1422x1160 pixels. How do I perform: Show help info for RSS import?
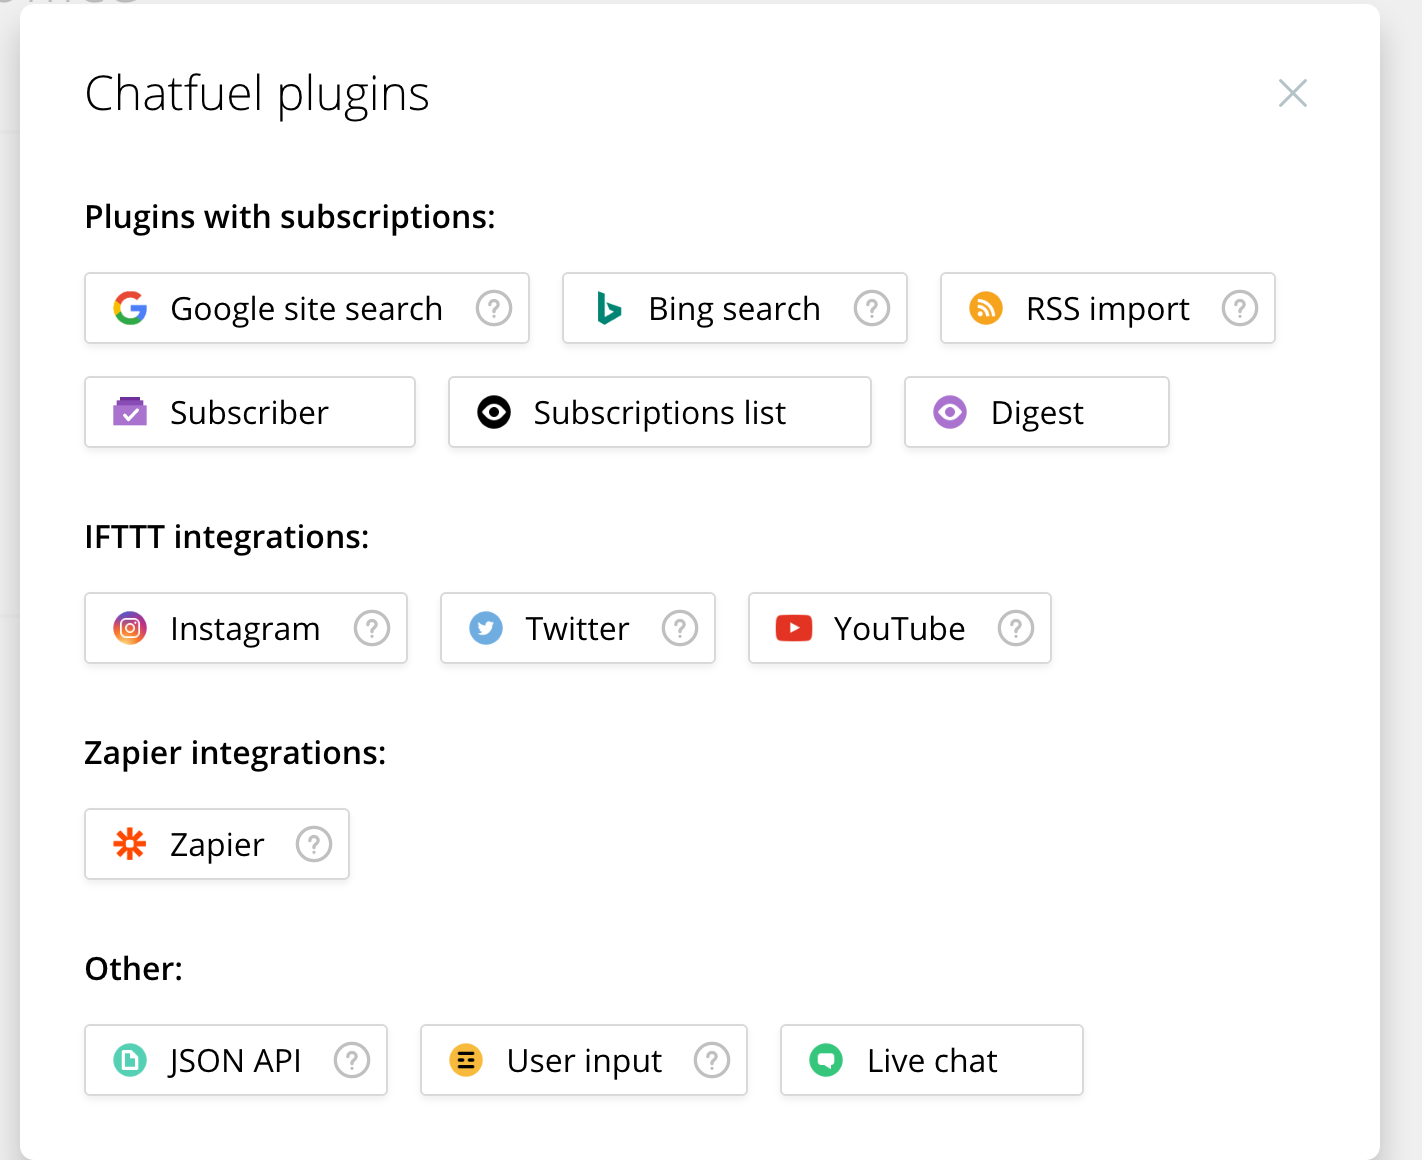pos(1239,308)
